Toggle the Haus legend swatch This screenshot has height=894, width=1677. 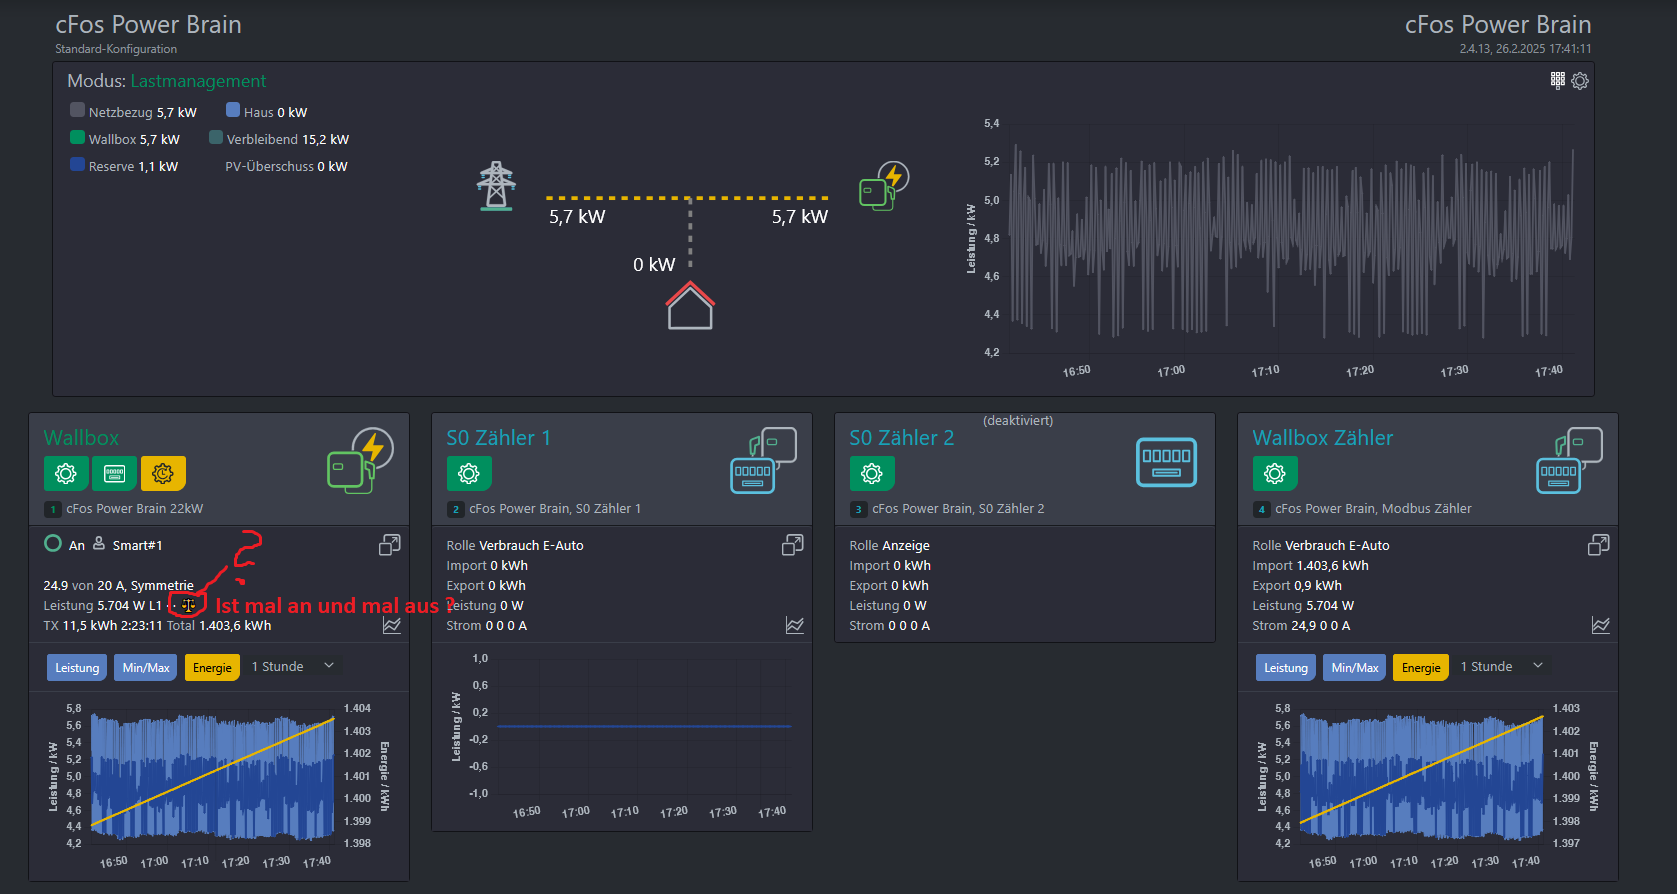pos(233,110)
